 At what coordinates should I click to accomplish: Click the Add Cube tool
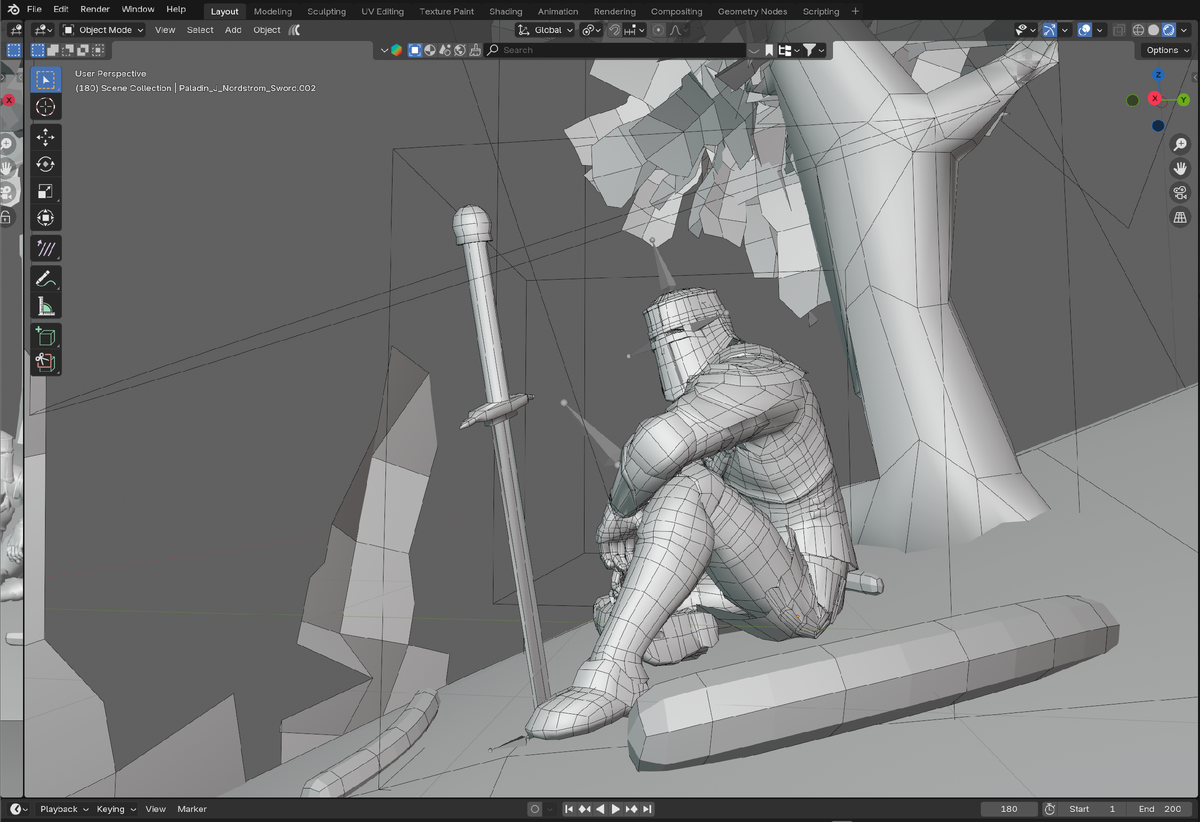pyautogui.click(x=45, y=336)
